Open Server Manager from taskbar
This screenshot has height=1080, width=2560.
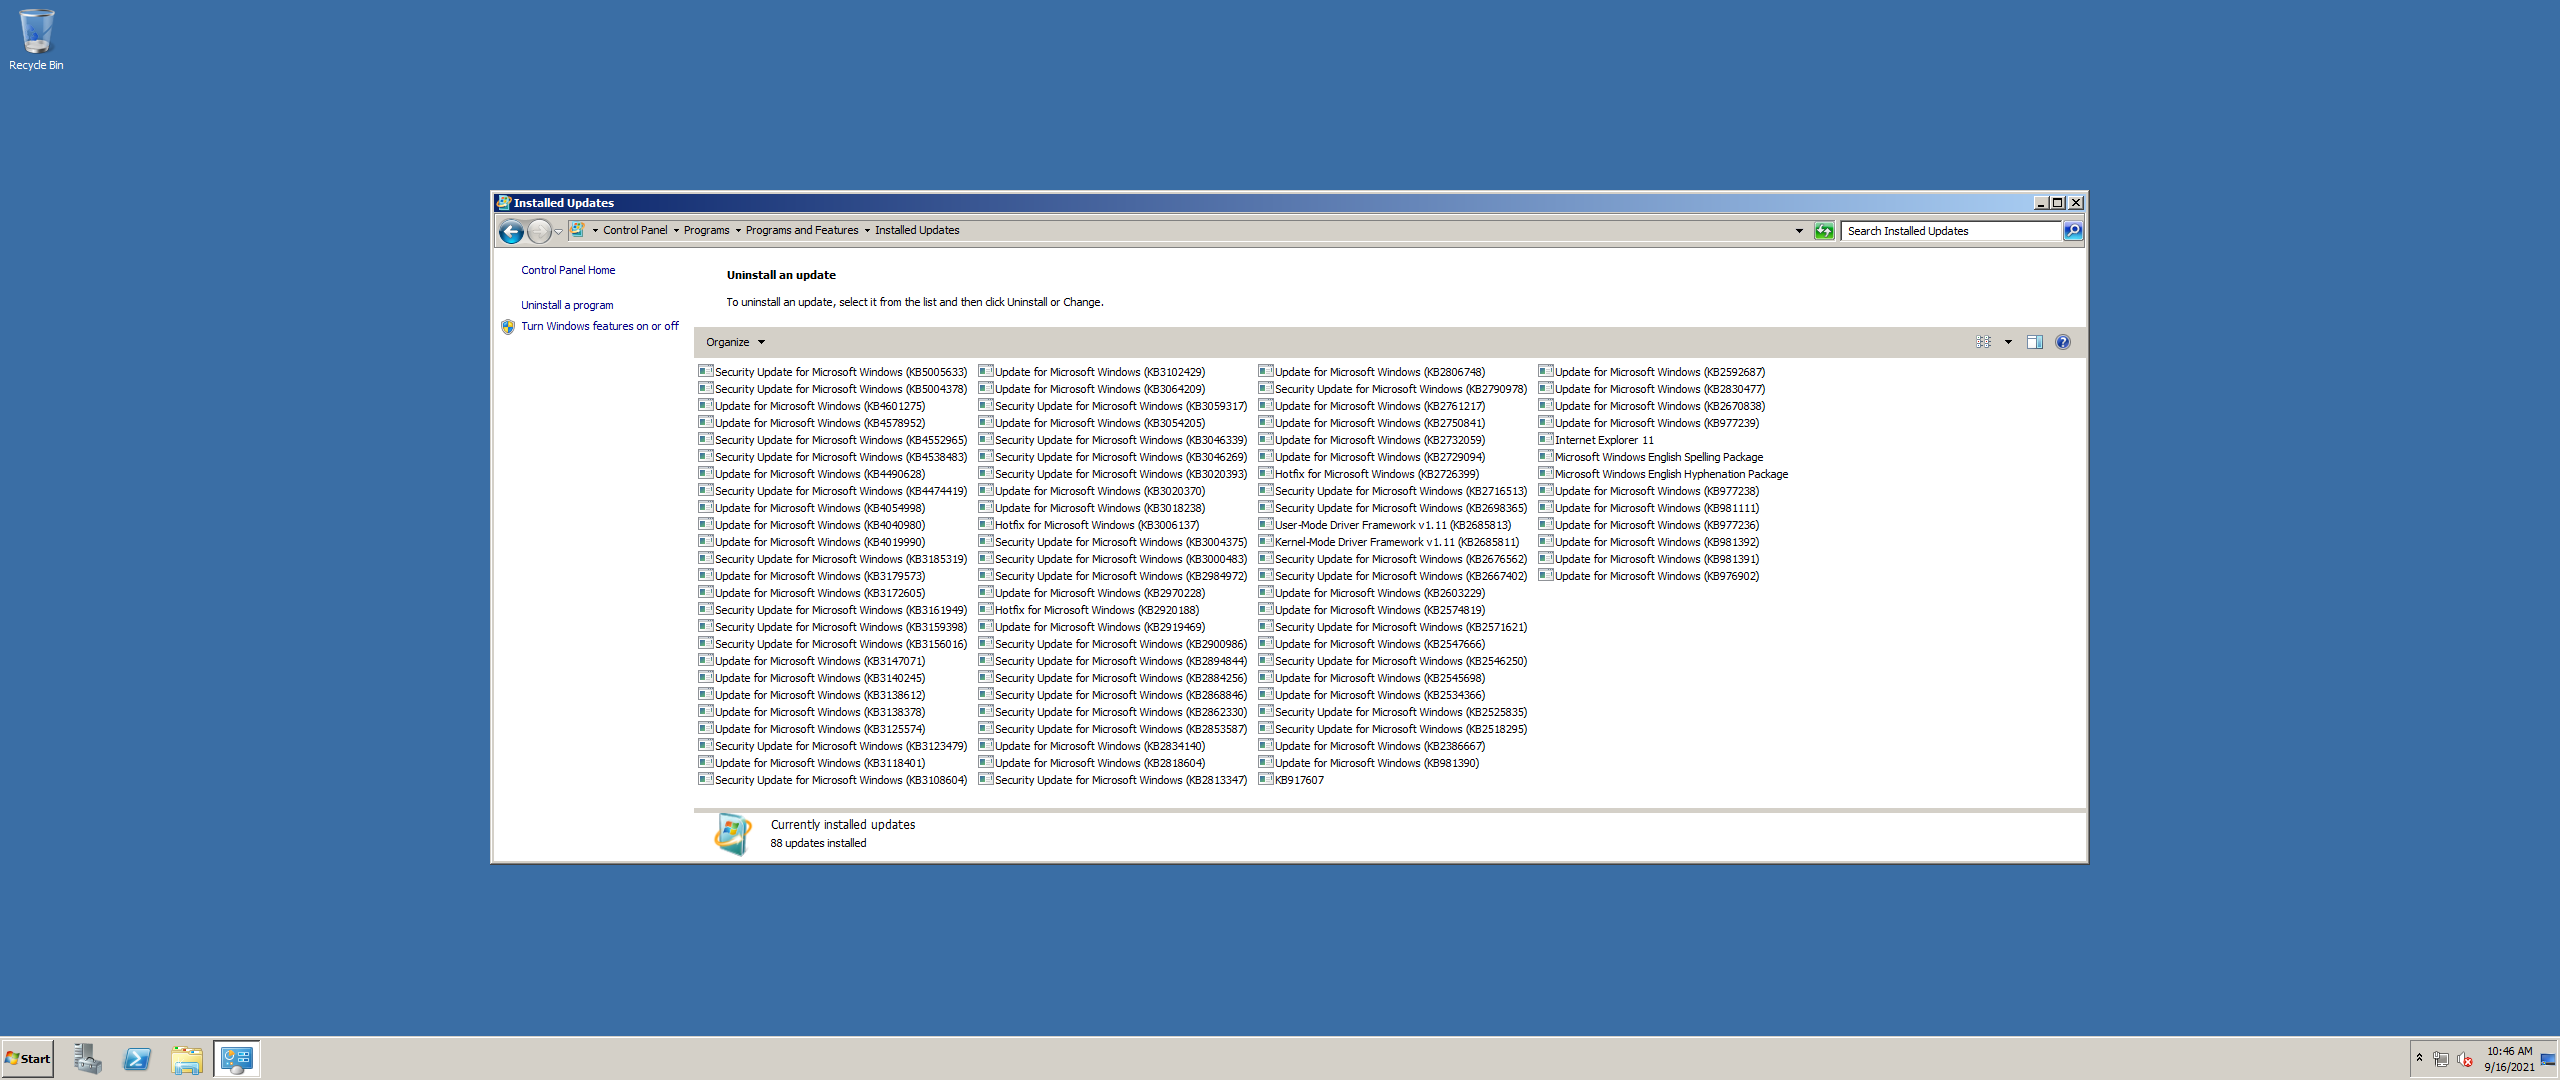(x=87, y=1059)
